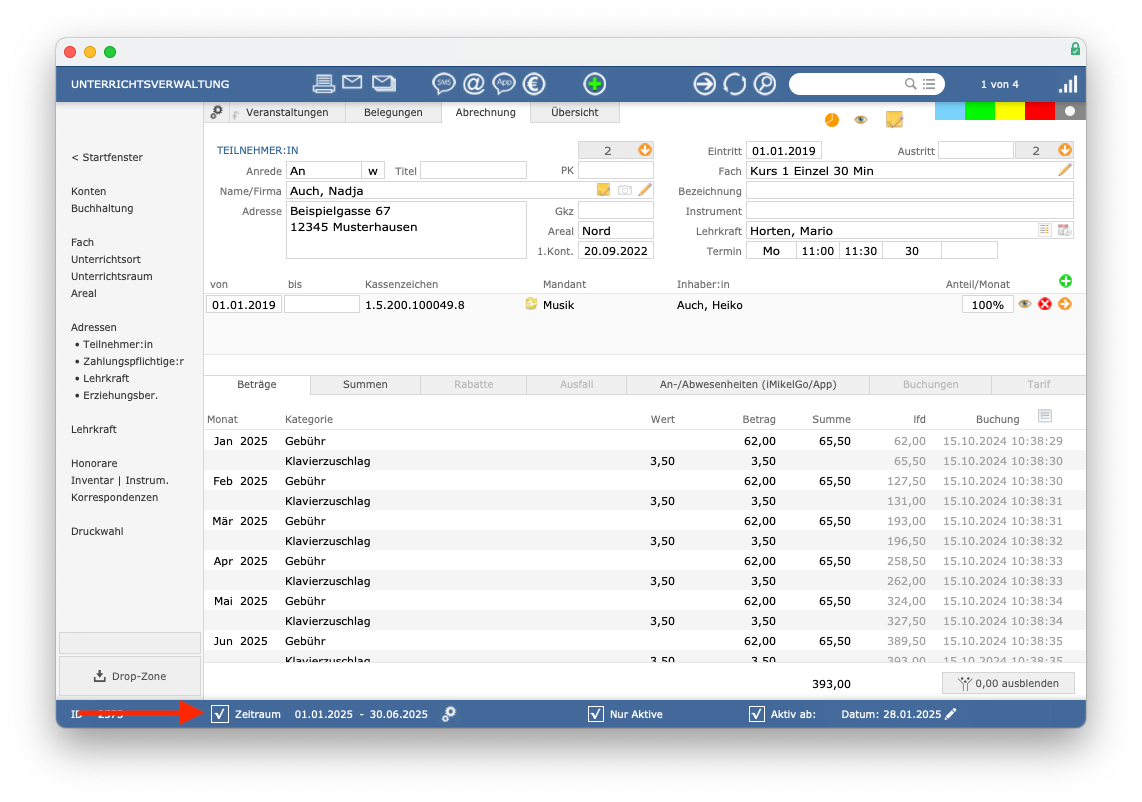Open Buchhaltung in the sidebar
Image resolution: width=1142 pixels, height=802 pixels.
click(x=102, y=208)
